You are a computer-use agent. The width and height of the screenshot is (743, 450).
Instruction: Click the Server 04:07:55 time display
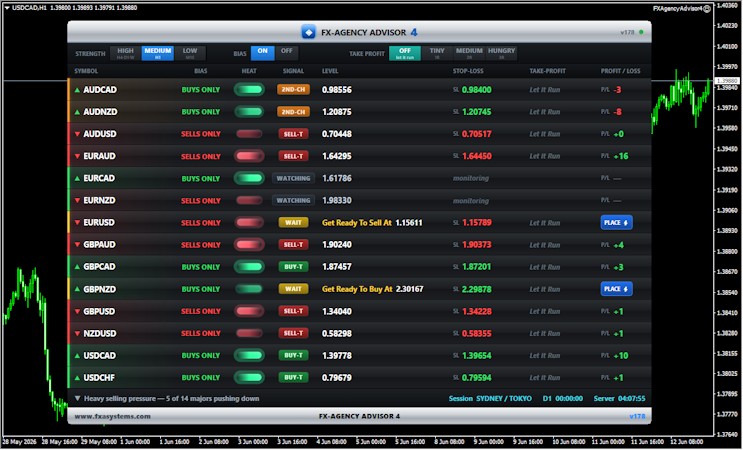[619, 398]
